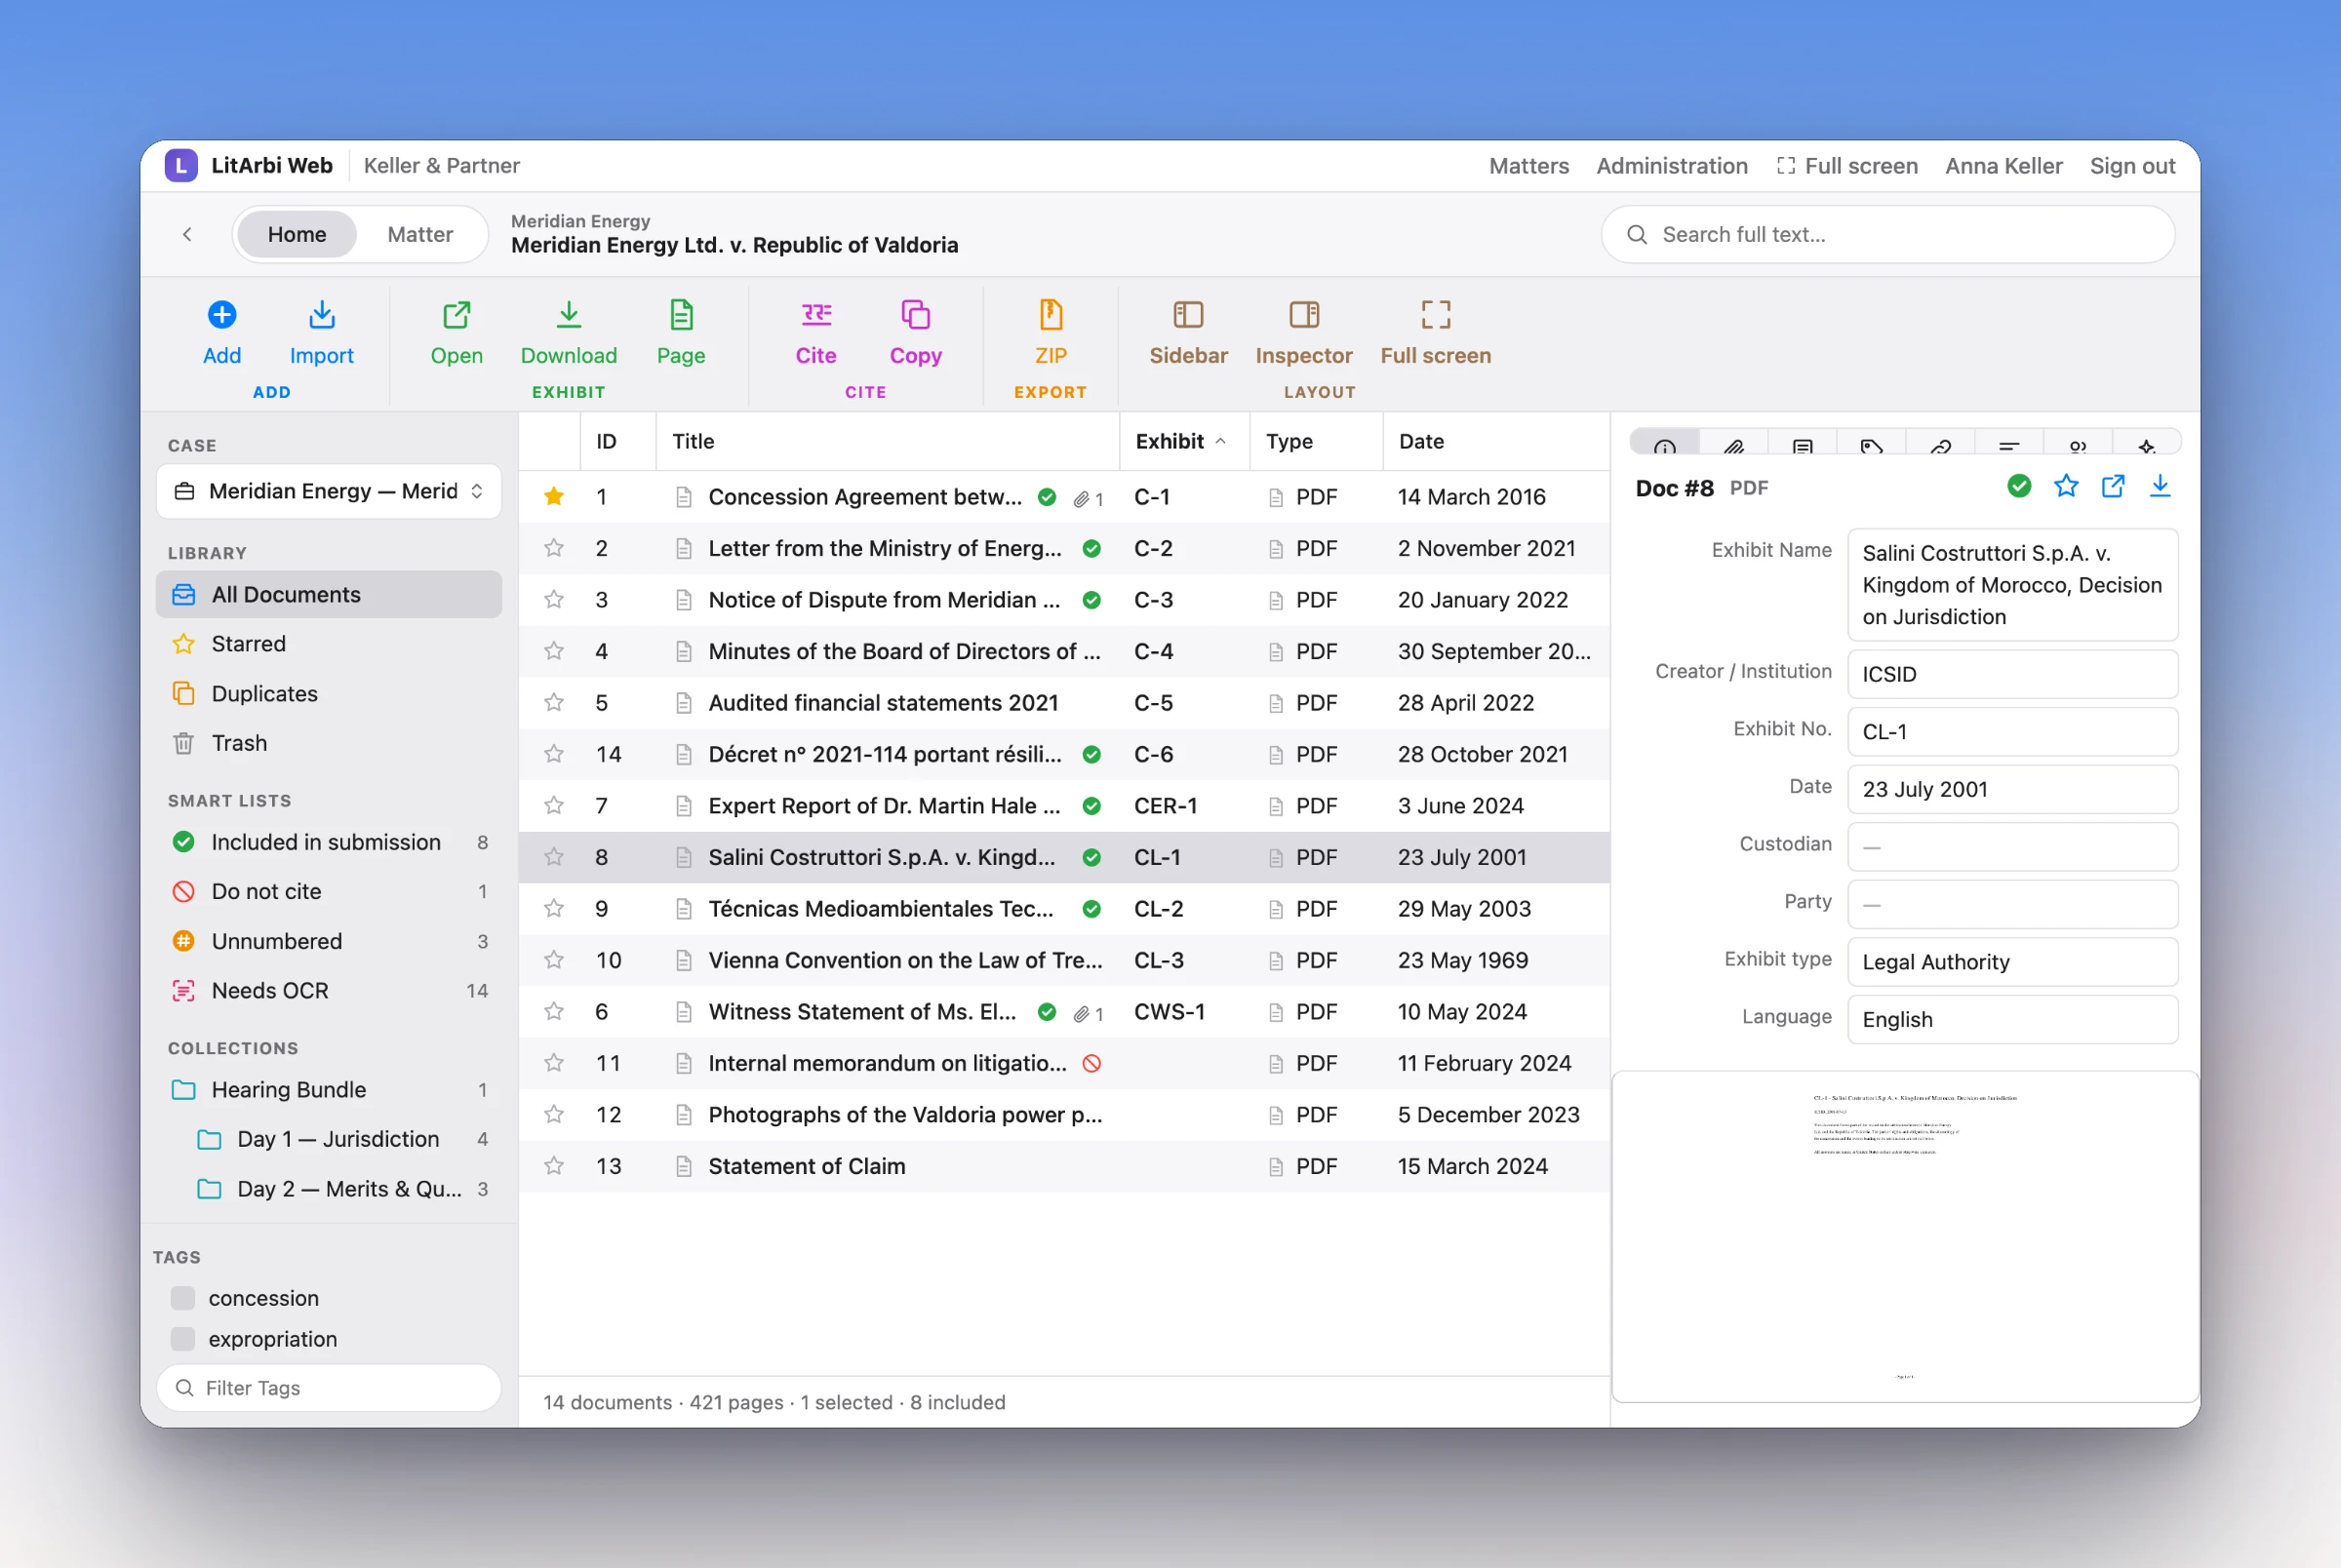
Task: Open the Starred library list
Action: [329, 644]
